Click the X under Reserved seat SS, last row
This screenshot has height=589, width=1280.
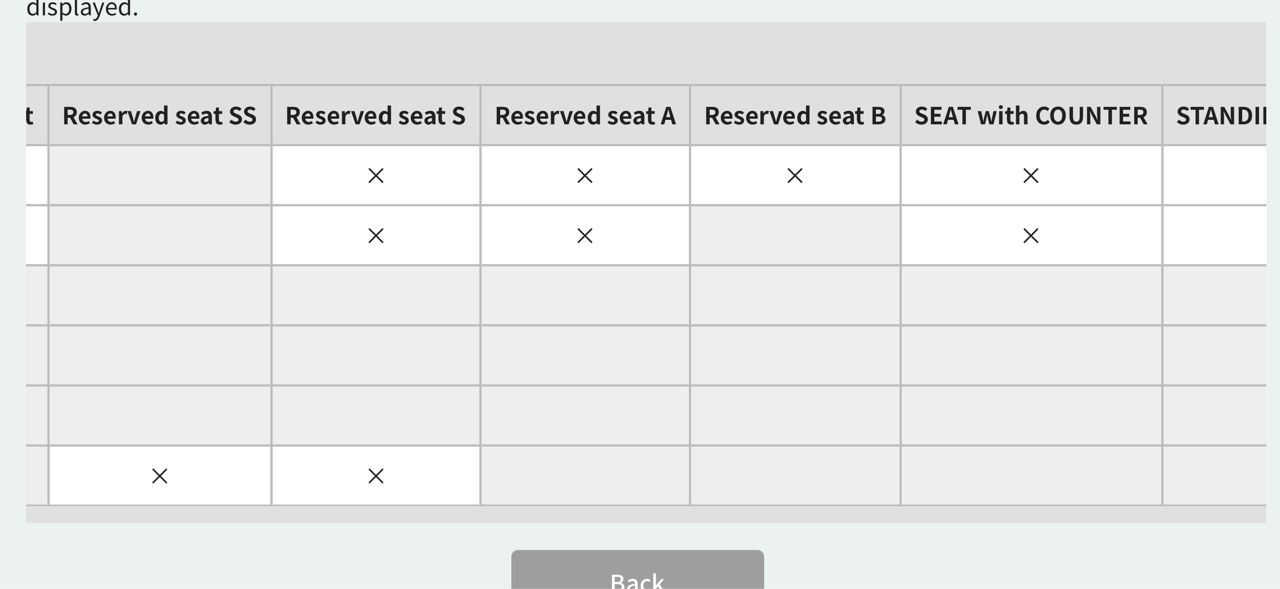tap(159, 476)
